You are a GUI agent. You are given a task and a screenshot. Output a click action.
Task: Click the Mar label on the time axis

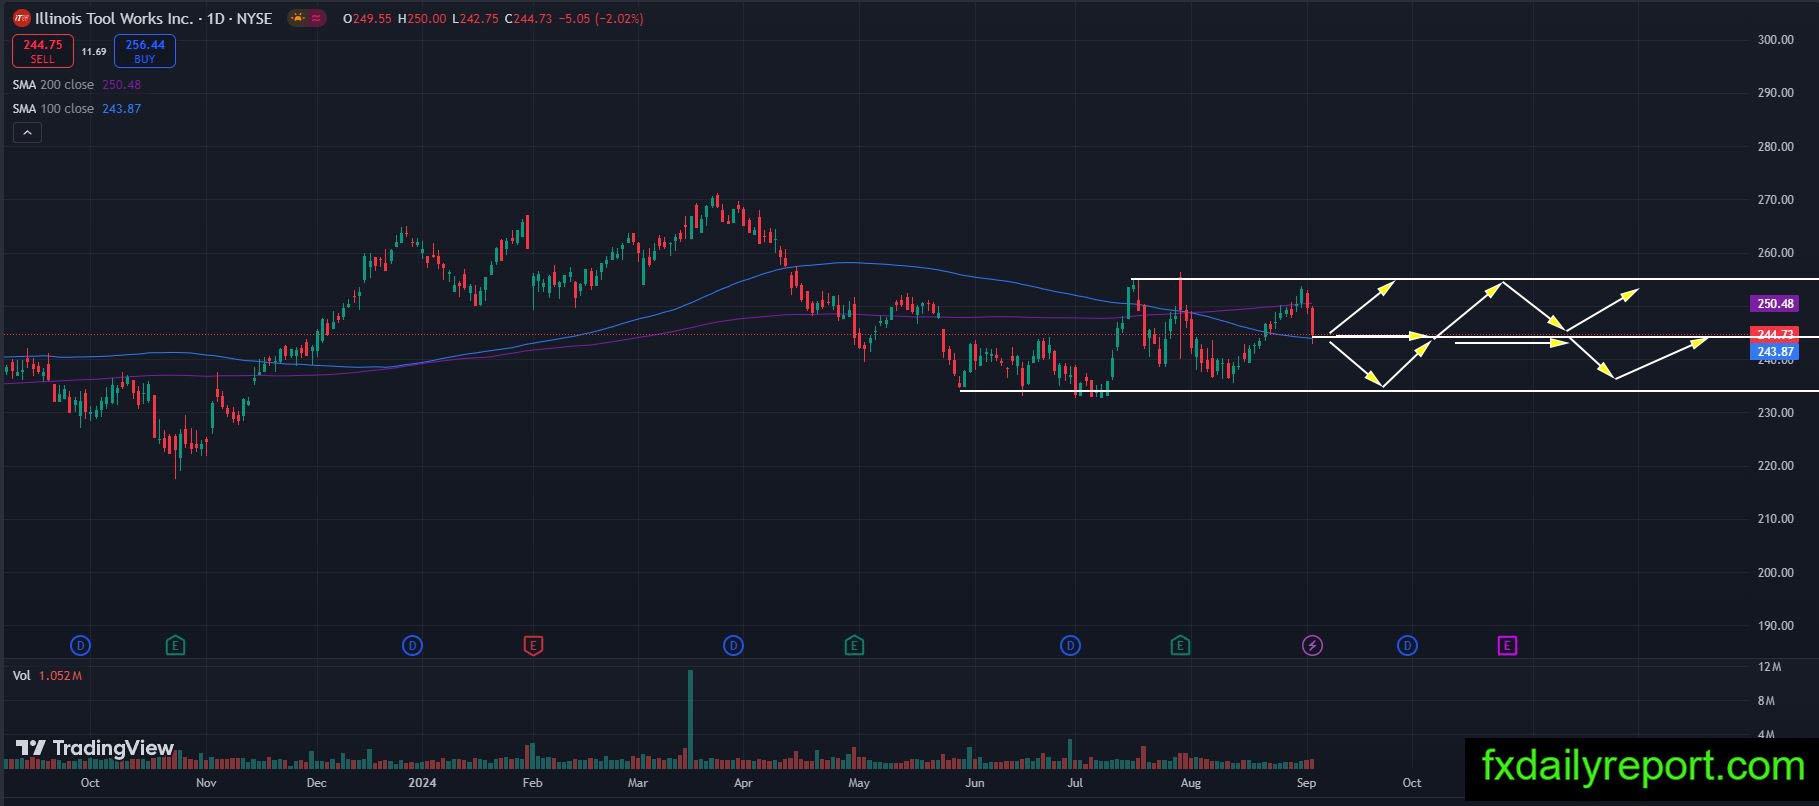point(637,783)
